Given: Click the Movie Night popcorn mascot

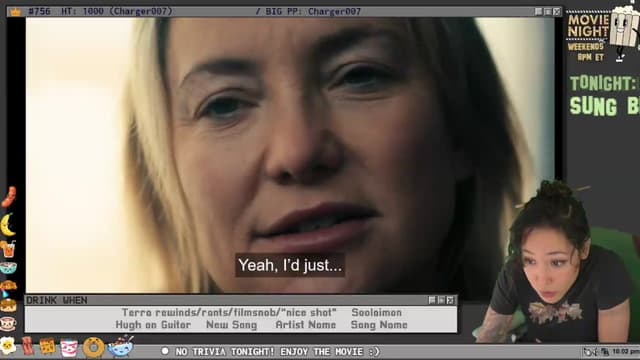Looking at the screenshot, I should pos(623,32).
